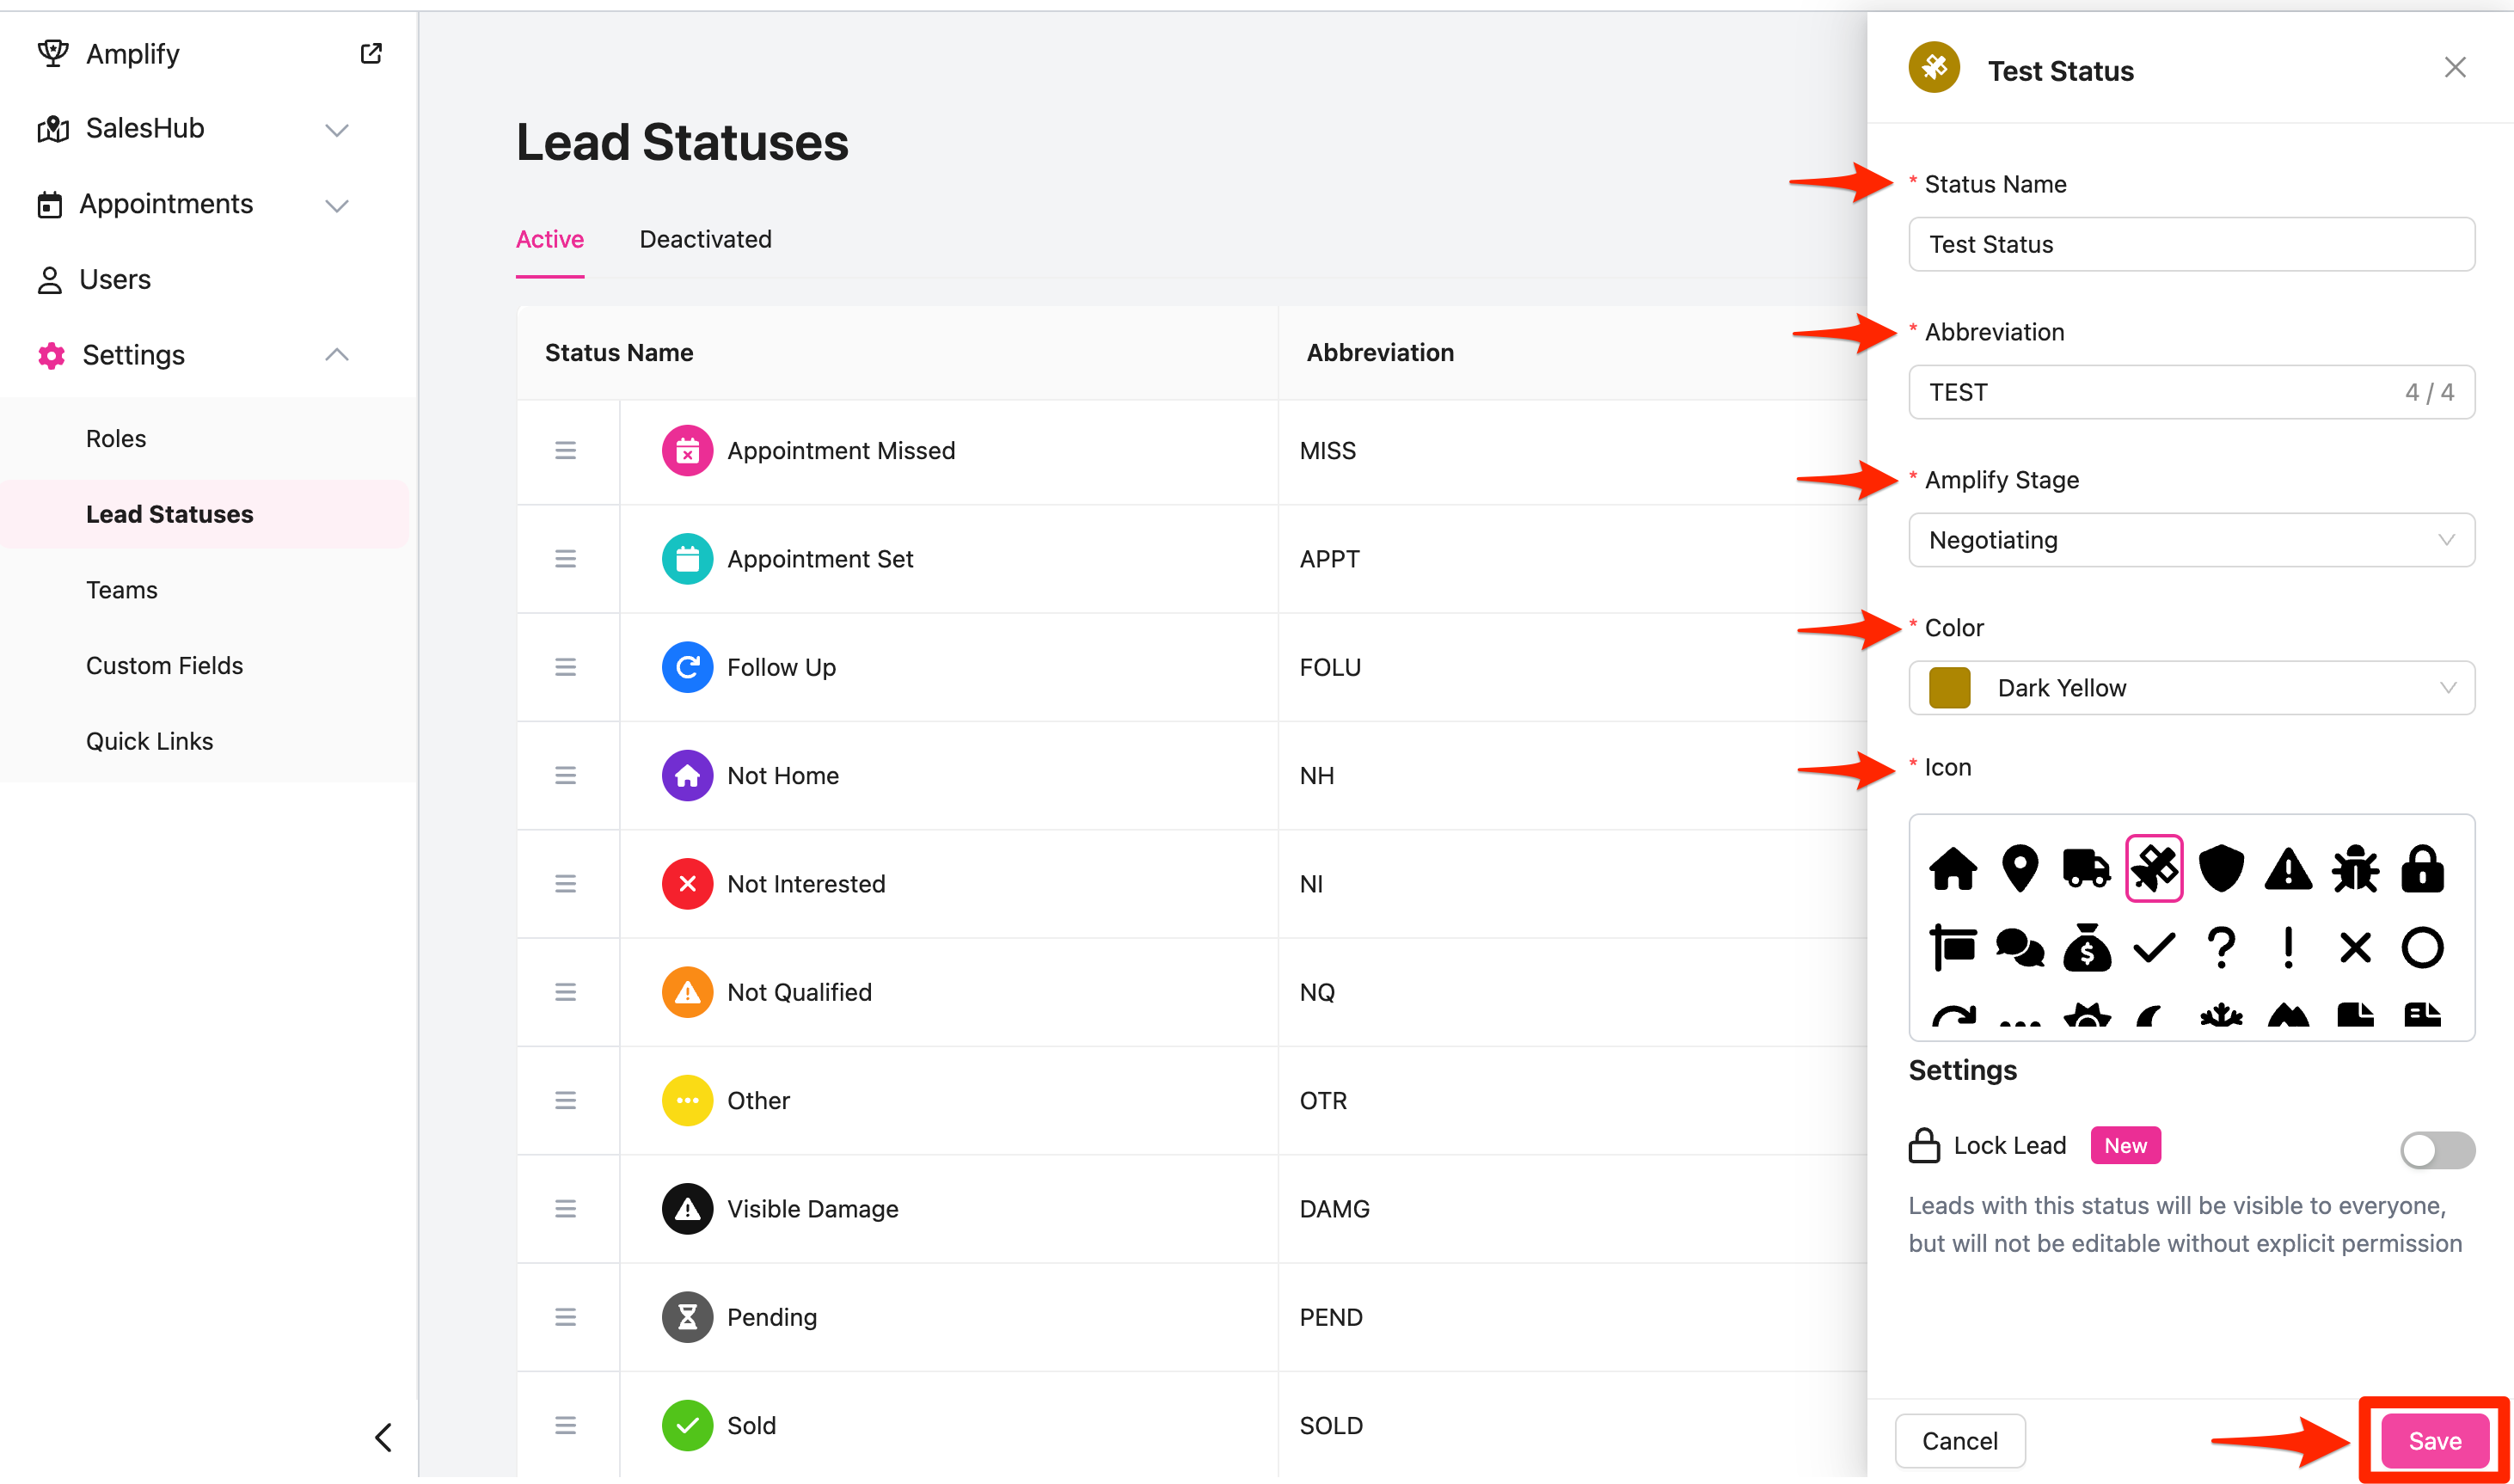
Task: Choose the money bag icon
Action: click(x=2086, y=947)
